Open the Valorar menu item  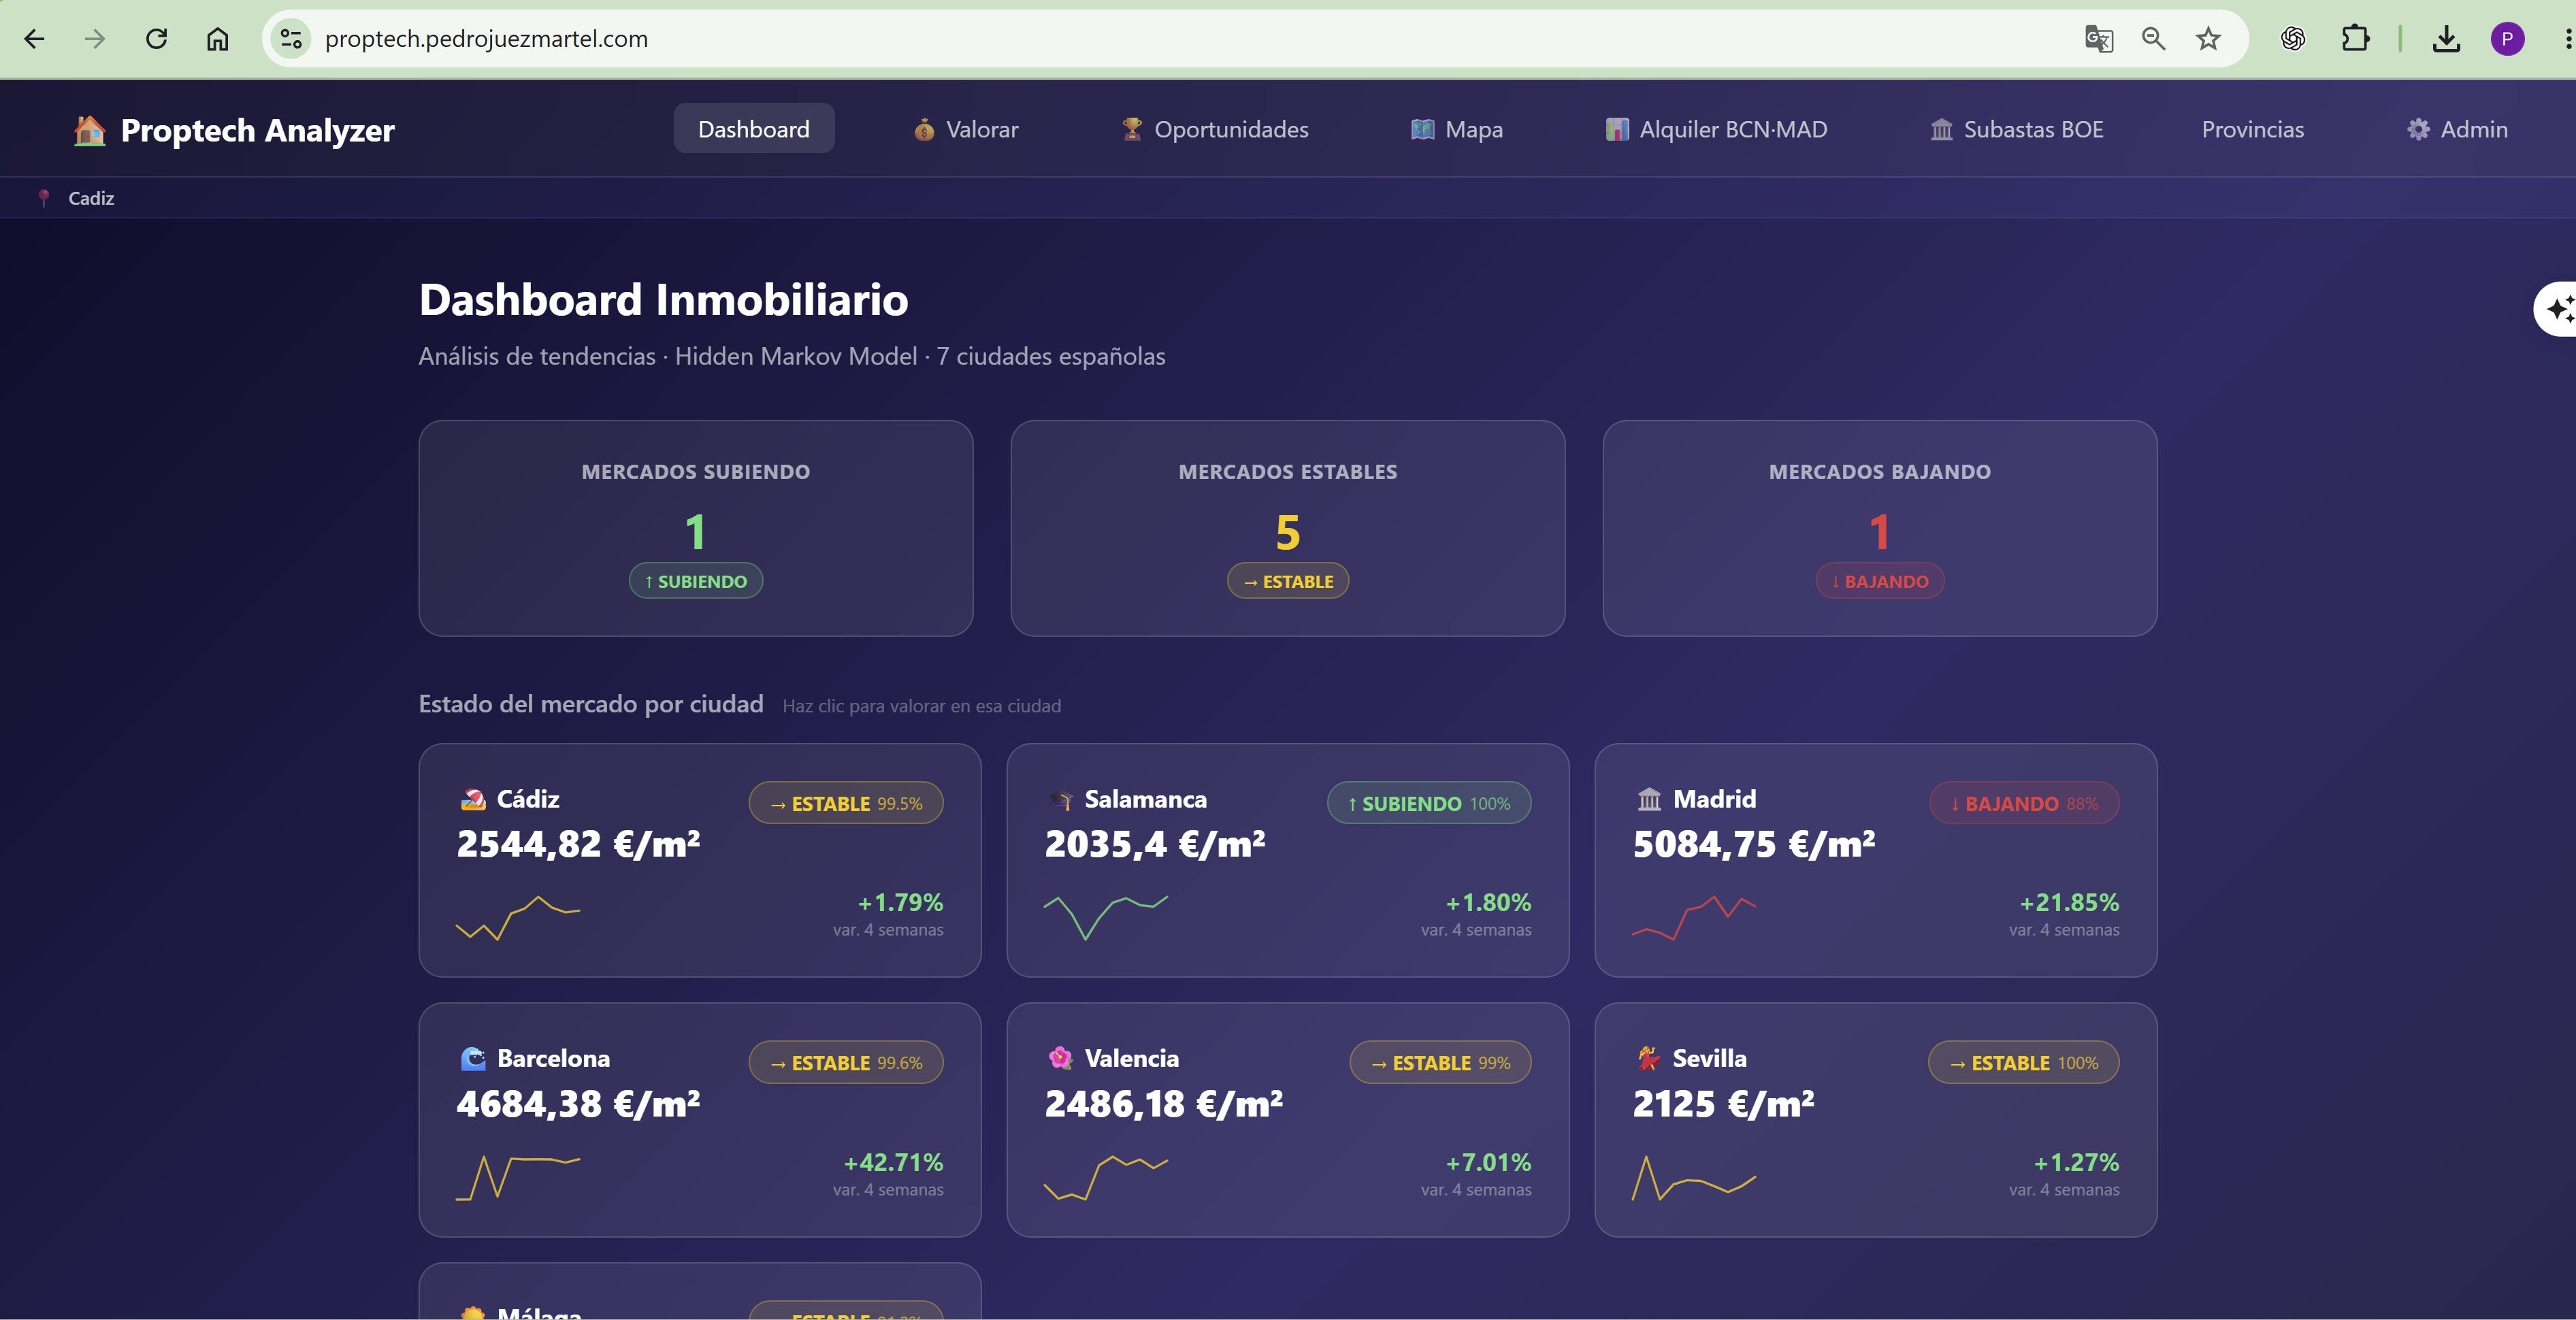click(965, 129)
